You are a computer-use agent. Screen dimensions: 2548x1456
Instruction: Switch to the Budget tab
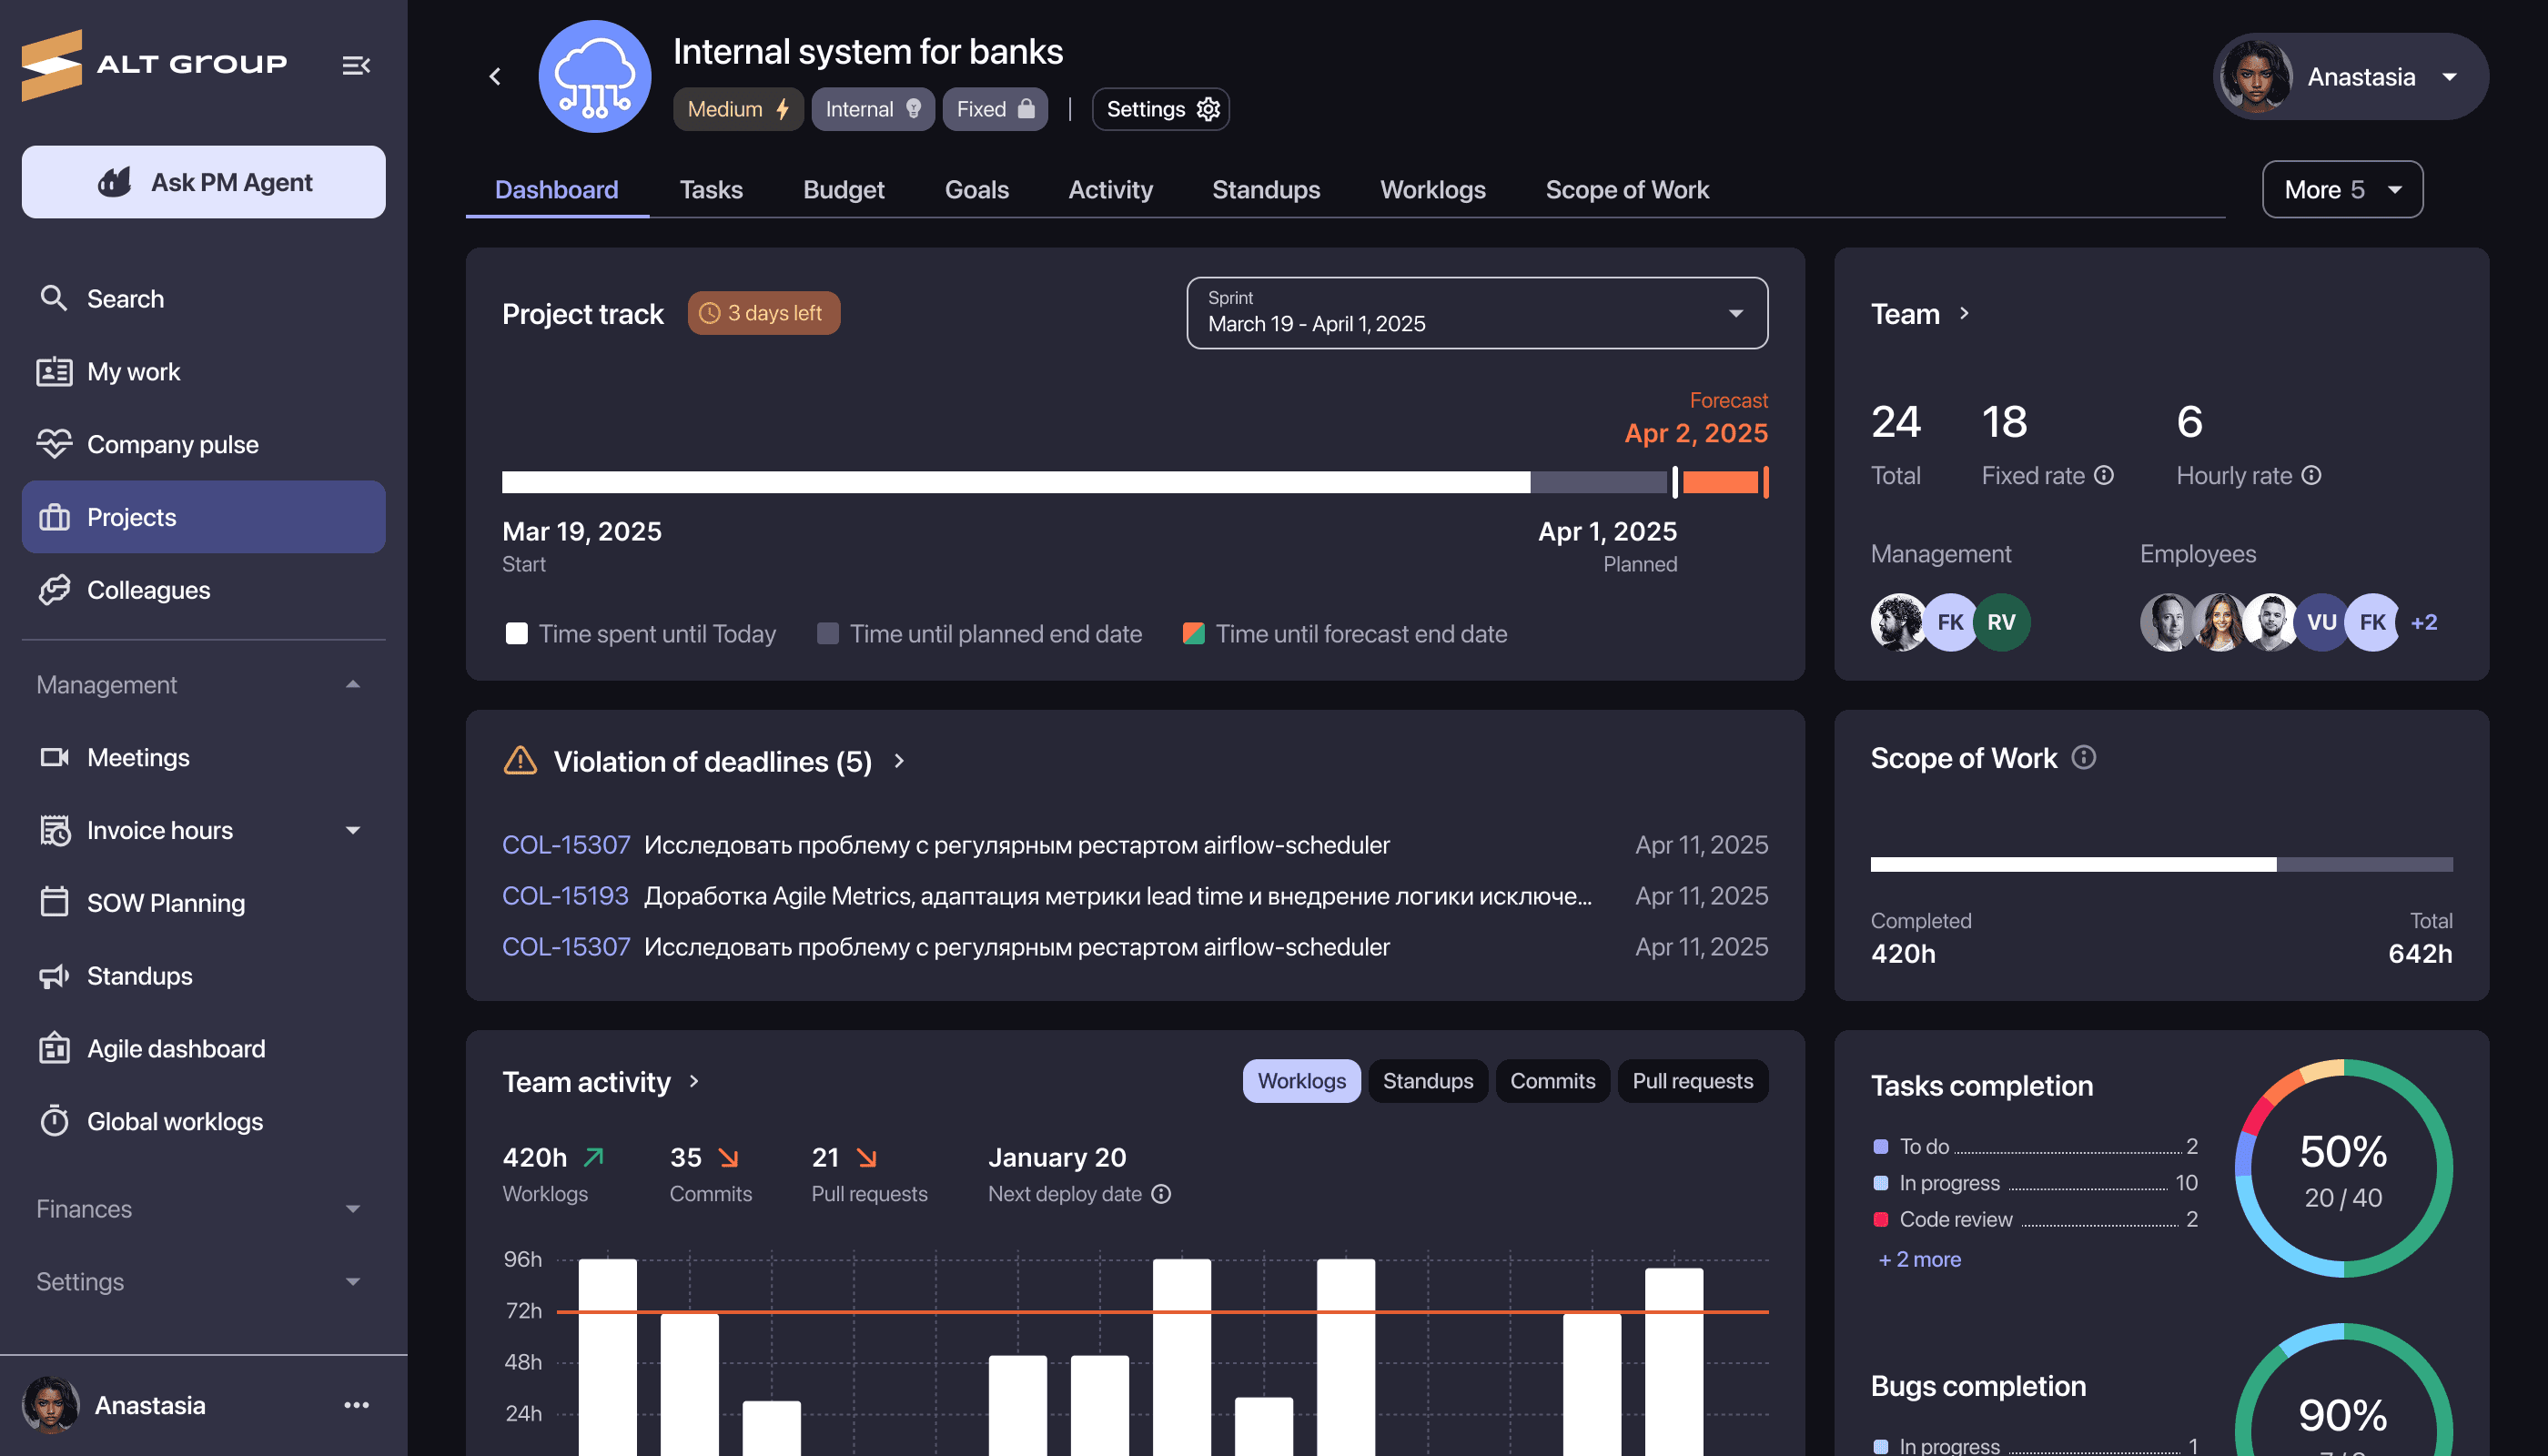pos(843,189)
